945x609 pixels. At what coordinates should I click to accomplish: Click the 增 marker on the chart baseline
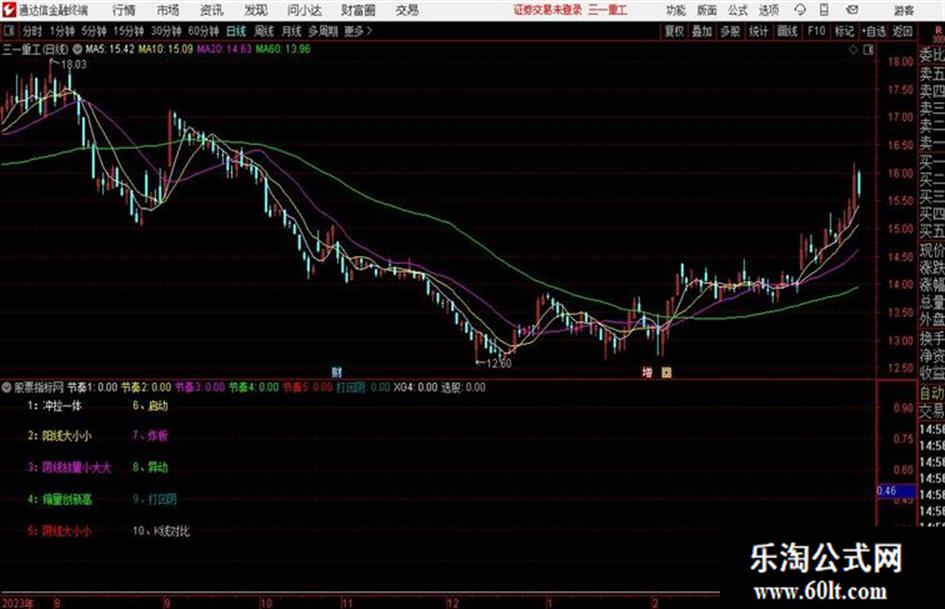point(647,373)
